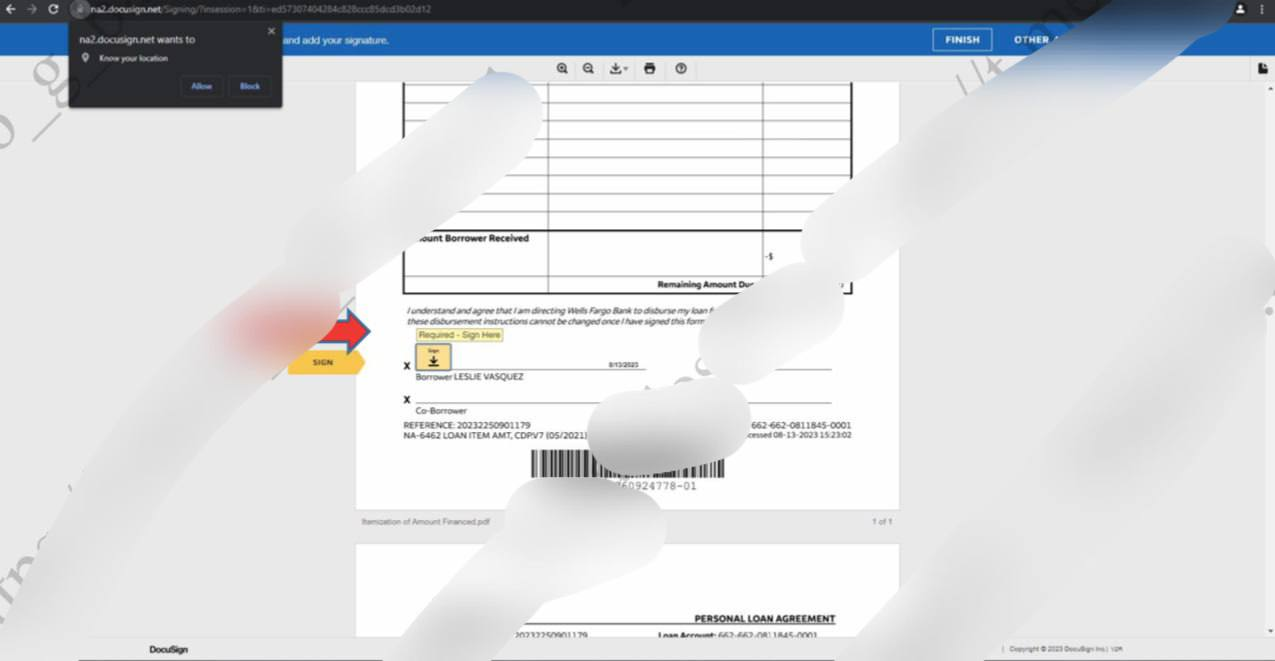Print the document

point(650,68)
